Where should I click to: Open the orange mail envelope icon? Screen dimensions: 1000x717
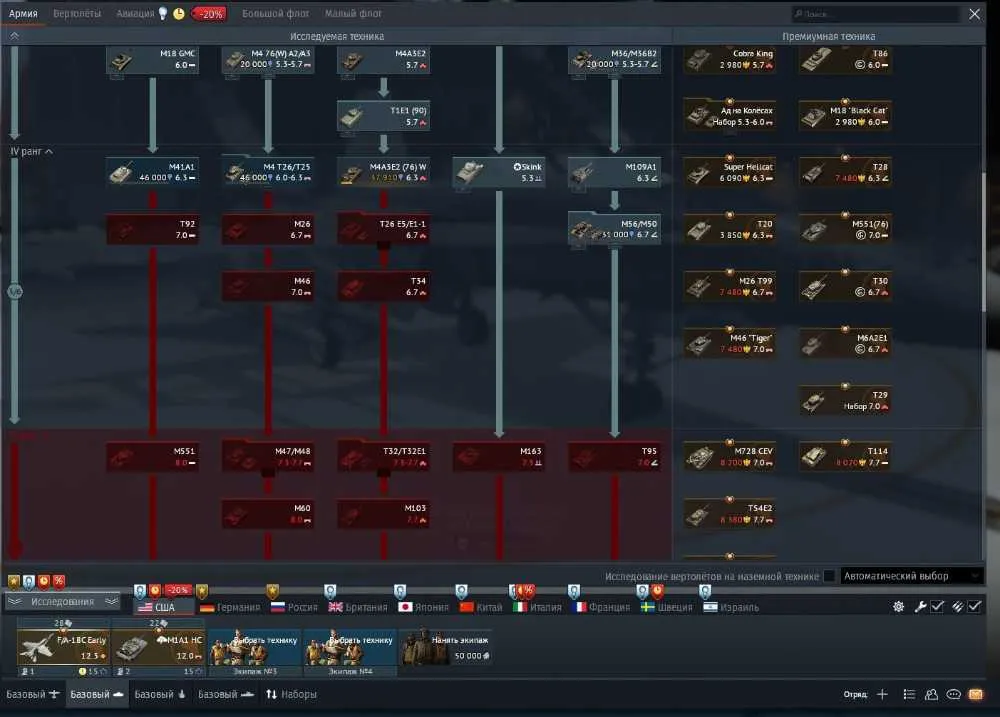(x=976, y=694)
